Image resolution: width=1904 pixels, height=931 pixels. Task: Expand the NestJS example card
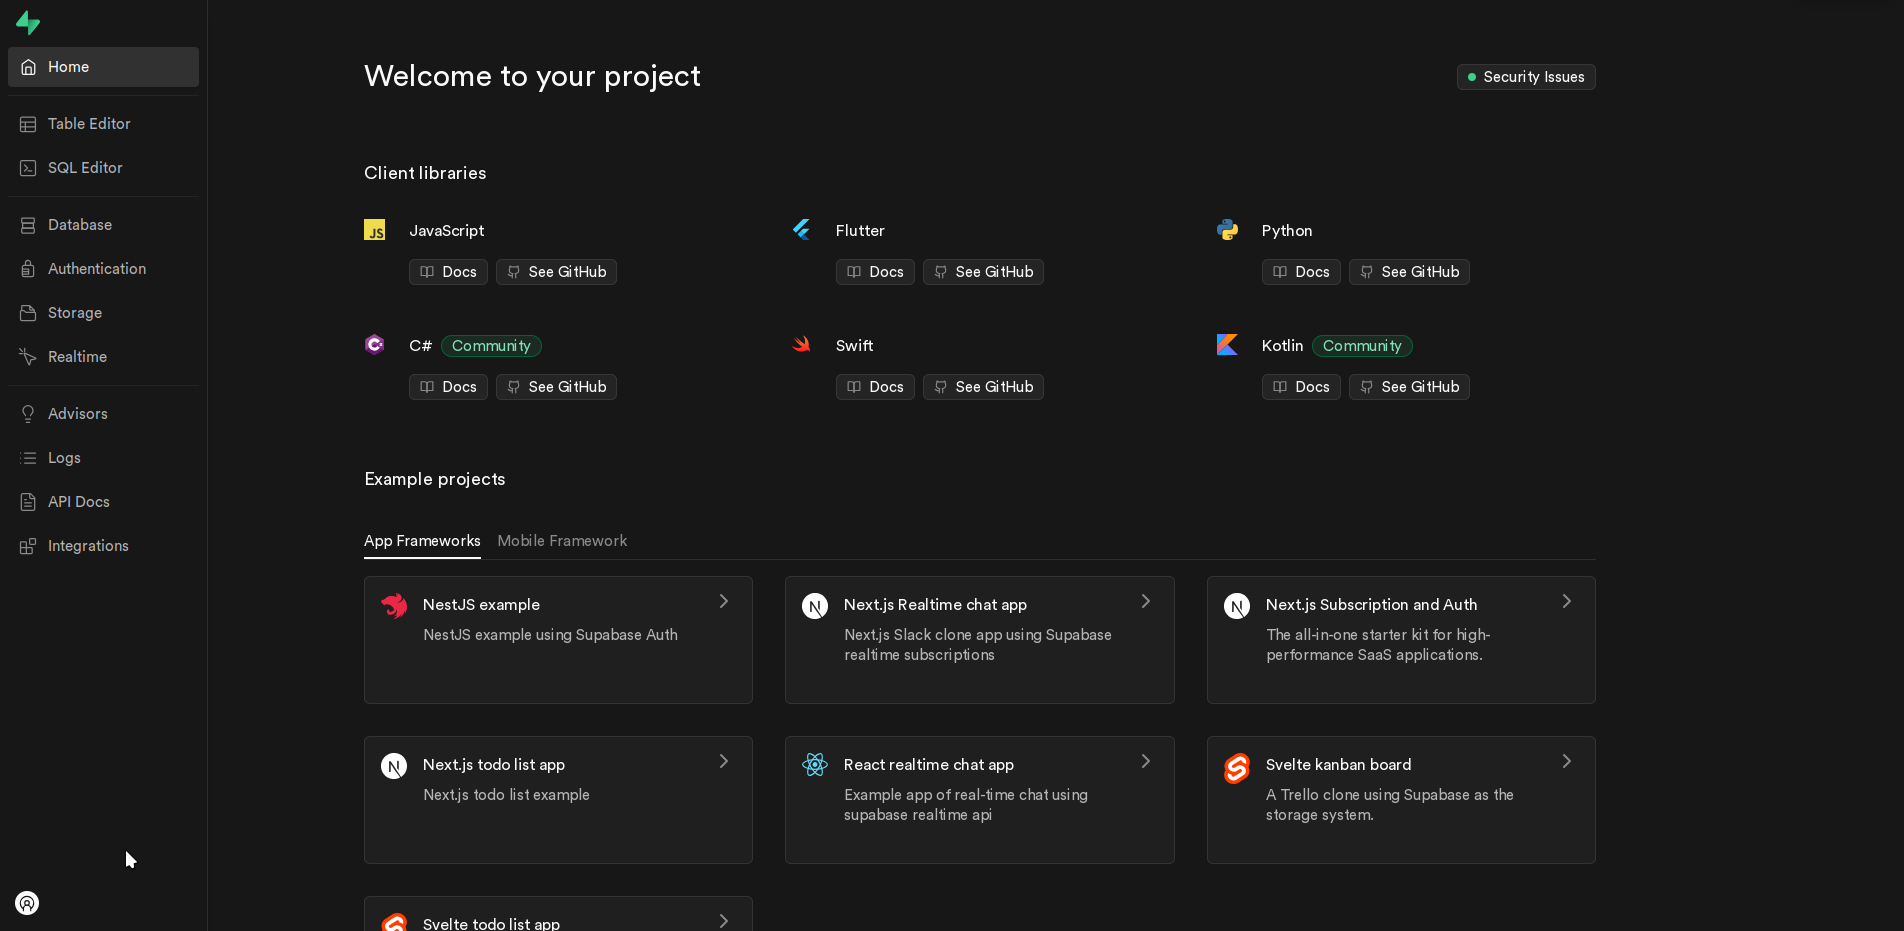pyautogui.click(x=723, y=601)
